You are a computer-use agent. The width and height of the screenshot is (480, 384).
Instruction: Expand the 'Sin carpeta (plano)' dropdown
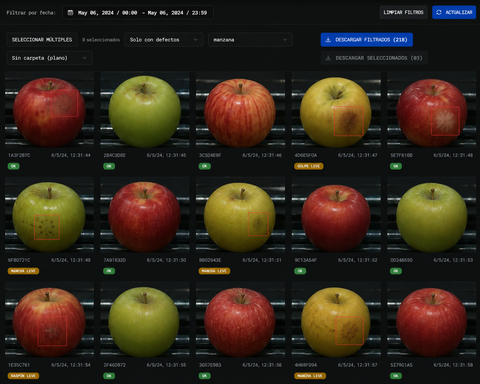pyautogui.click(x=49, y=58)
